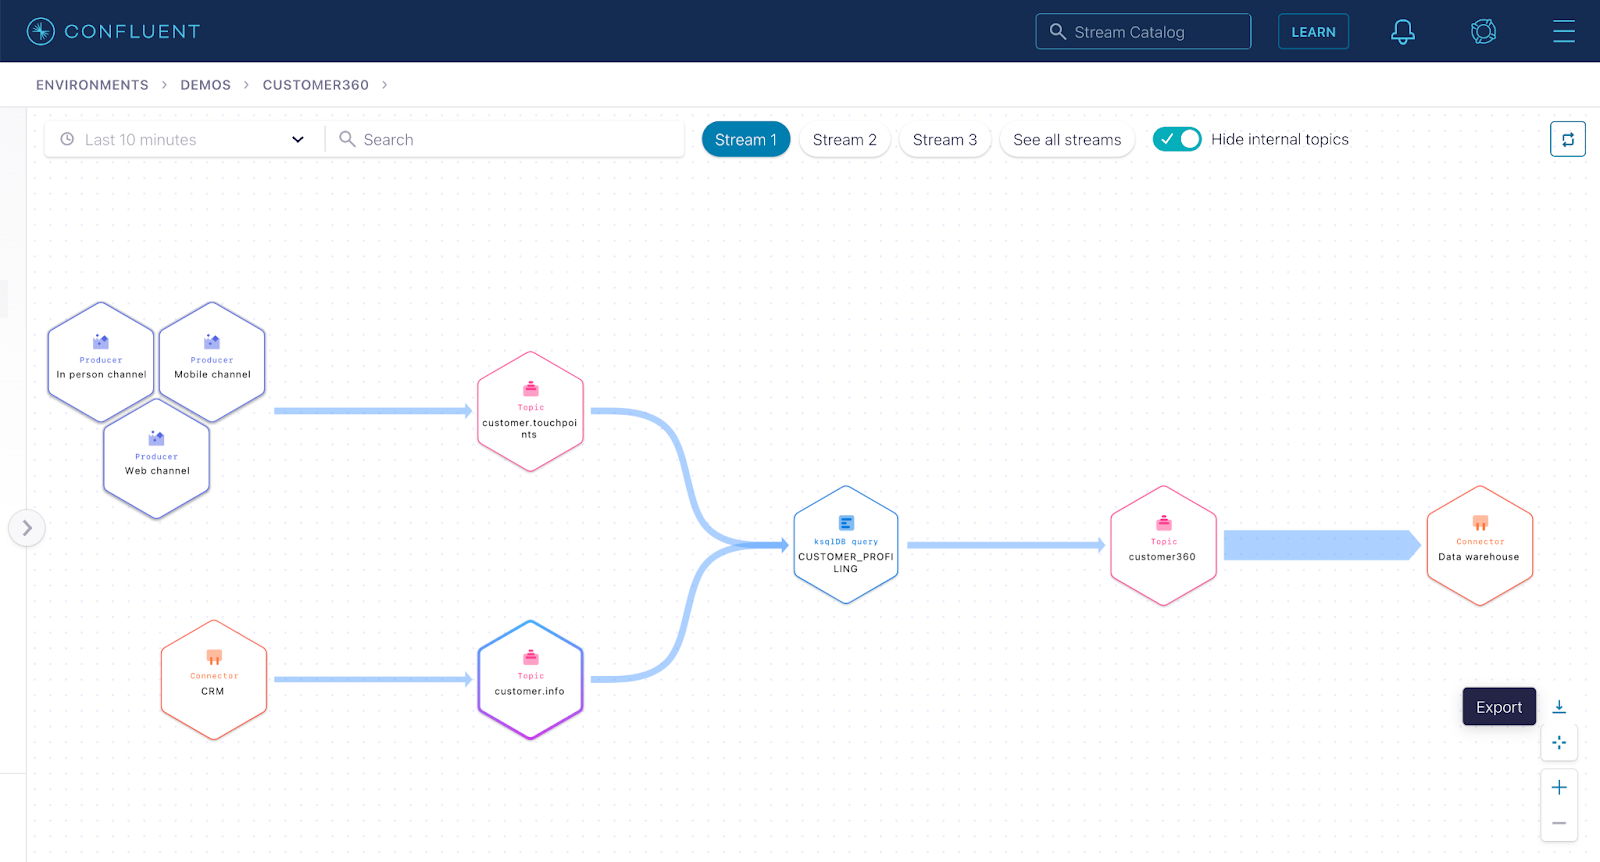Expand the left side panel chevron

tap(27, 528)
